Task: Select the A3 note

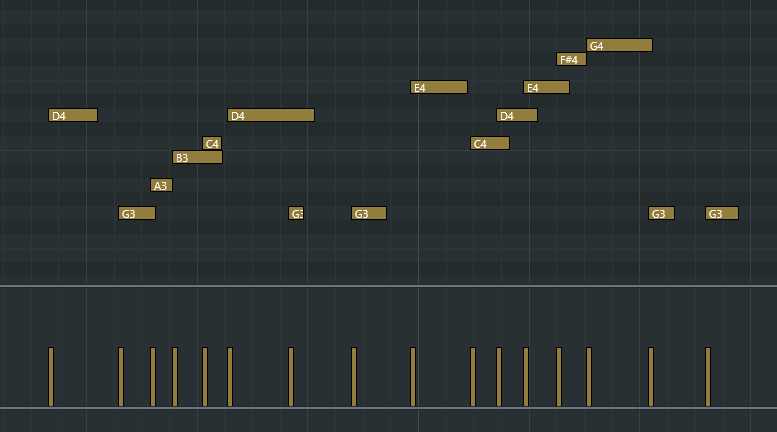Action: click(x=161, y=185)
